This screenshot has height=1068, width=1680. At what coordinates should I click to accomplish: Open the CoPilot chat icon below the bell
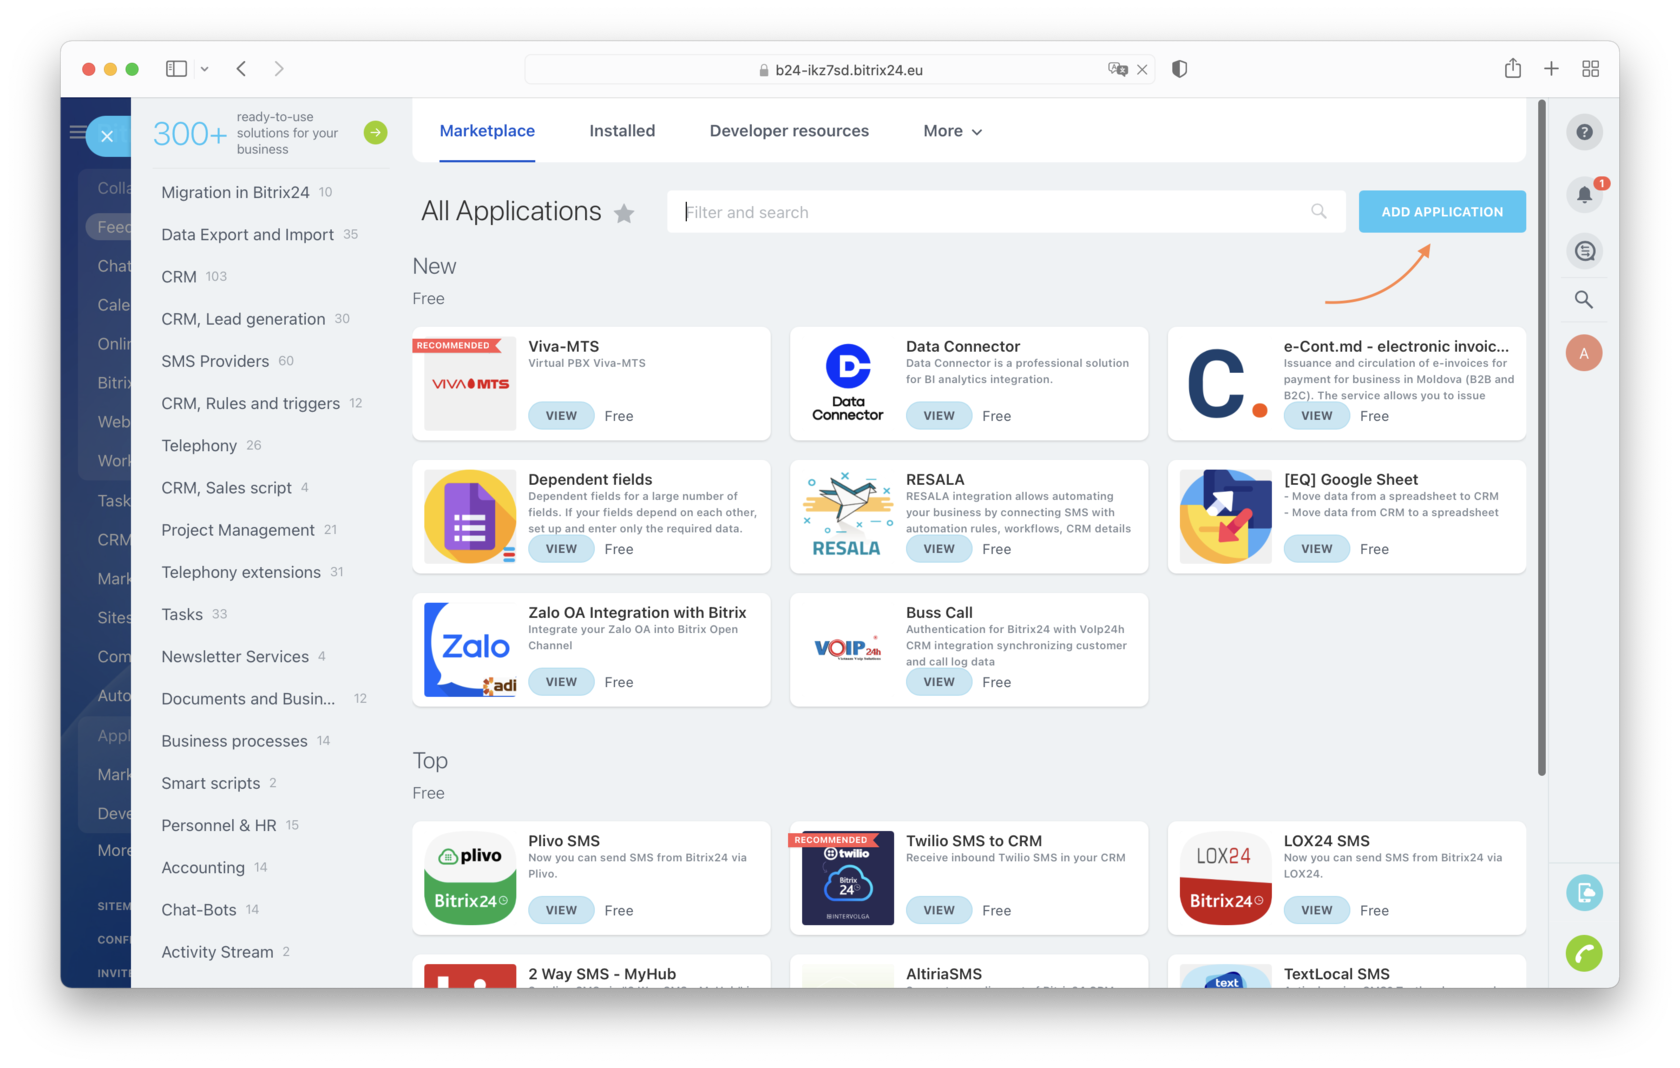pyautogui.click(x=1584, y=251)
